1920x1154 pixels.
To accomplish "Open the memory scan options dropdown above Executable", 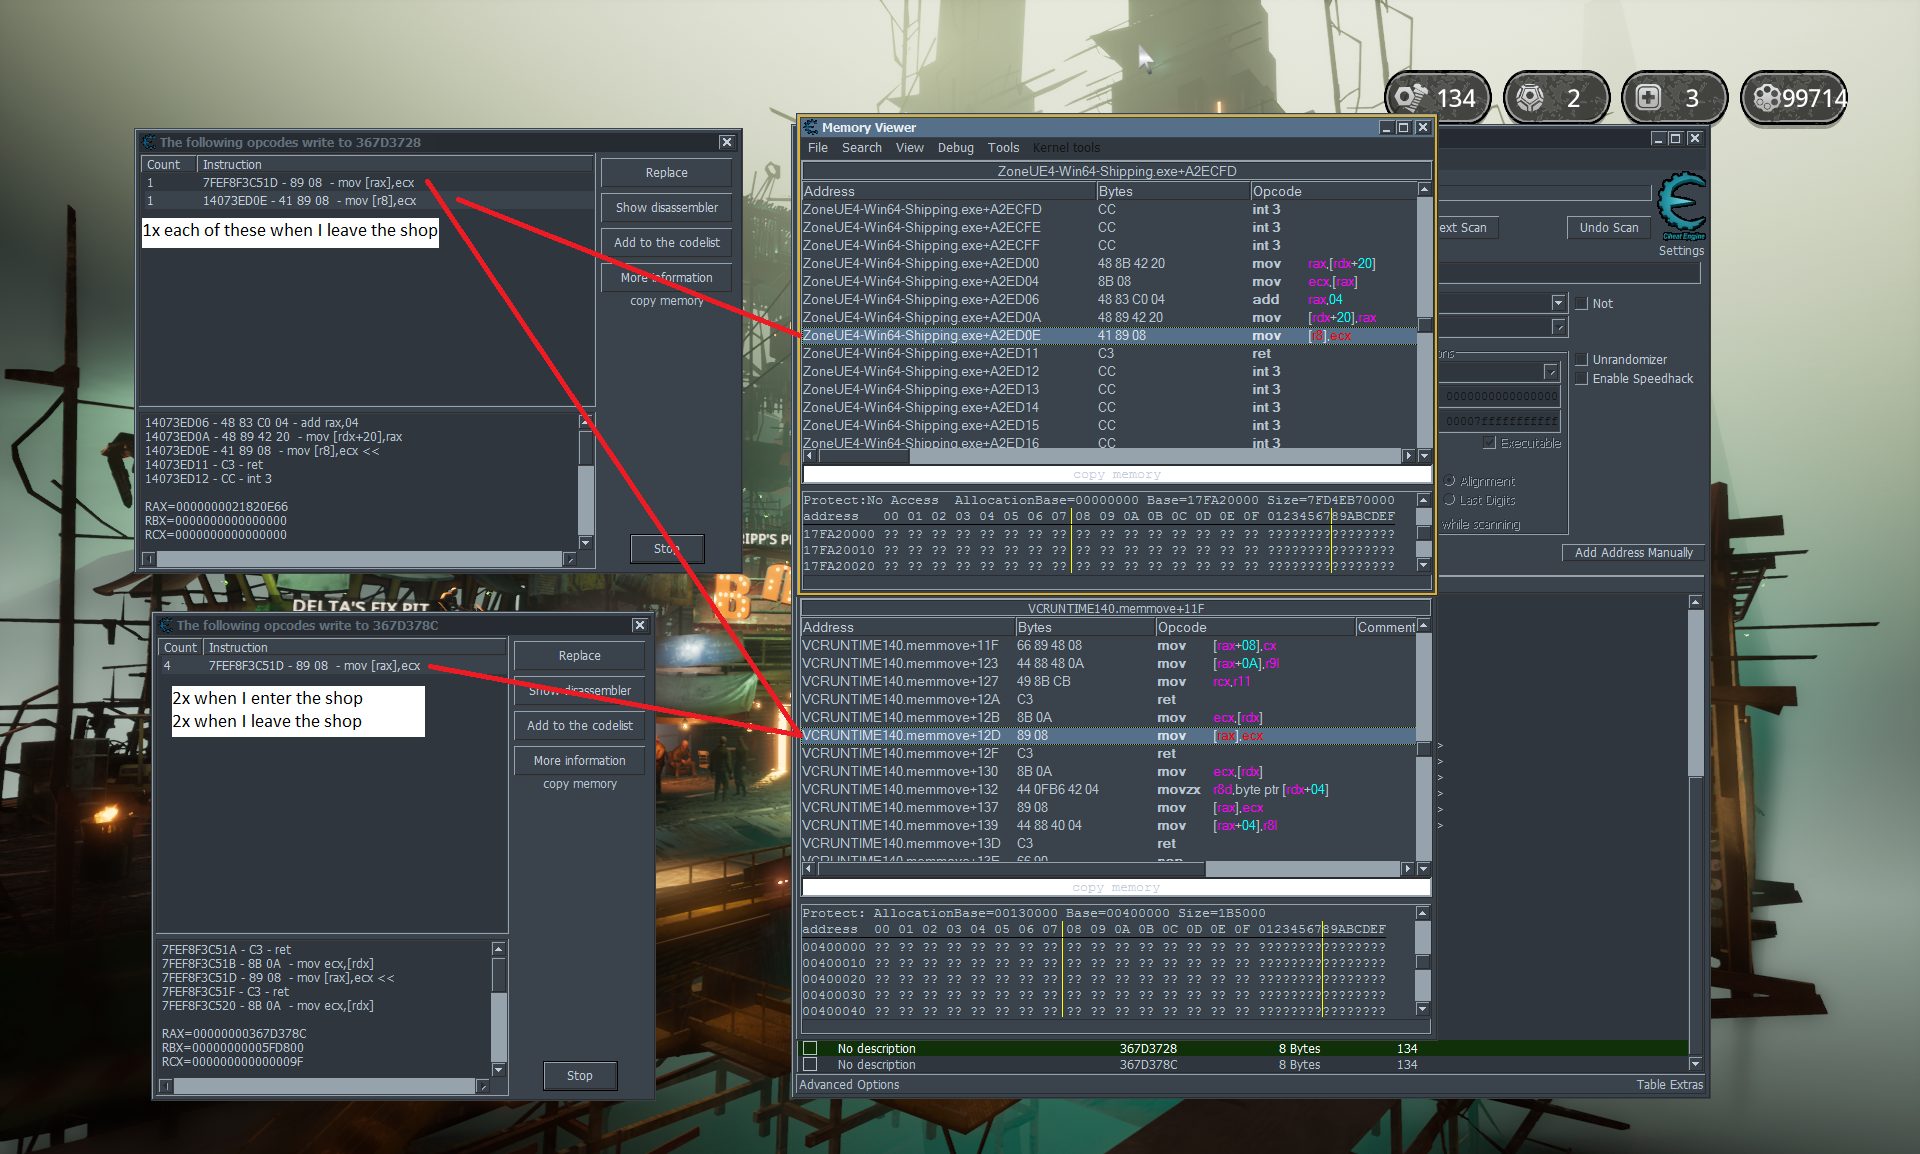I will [x=1551, y=371].
